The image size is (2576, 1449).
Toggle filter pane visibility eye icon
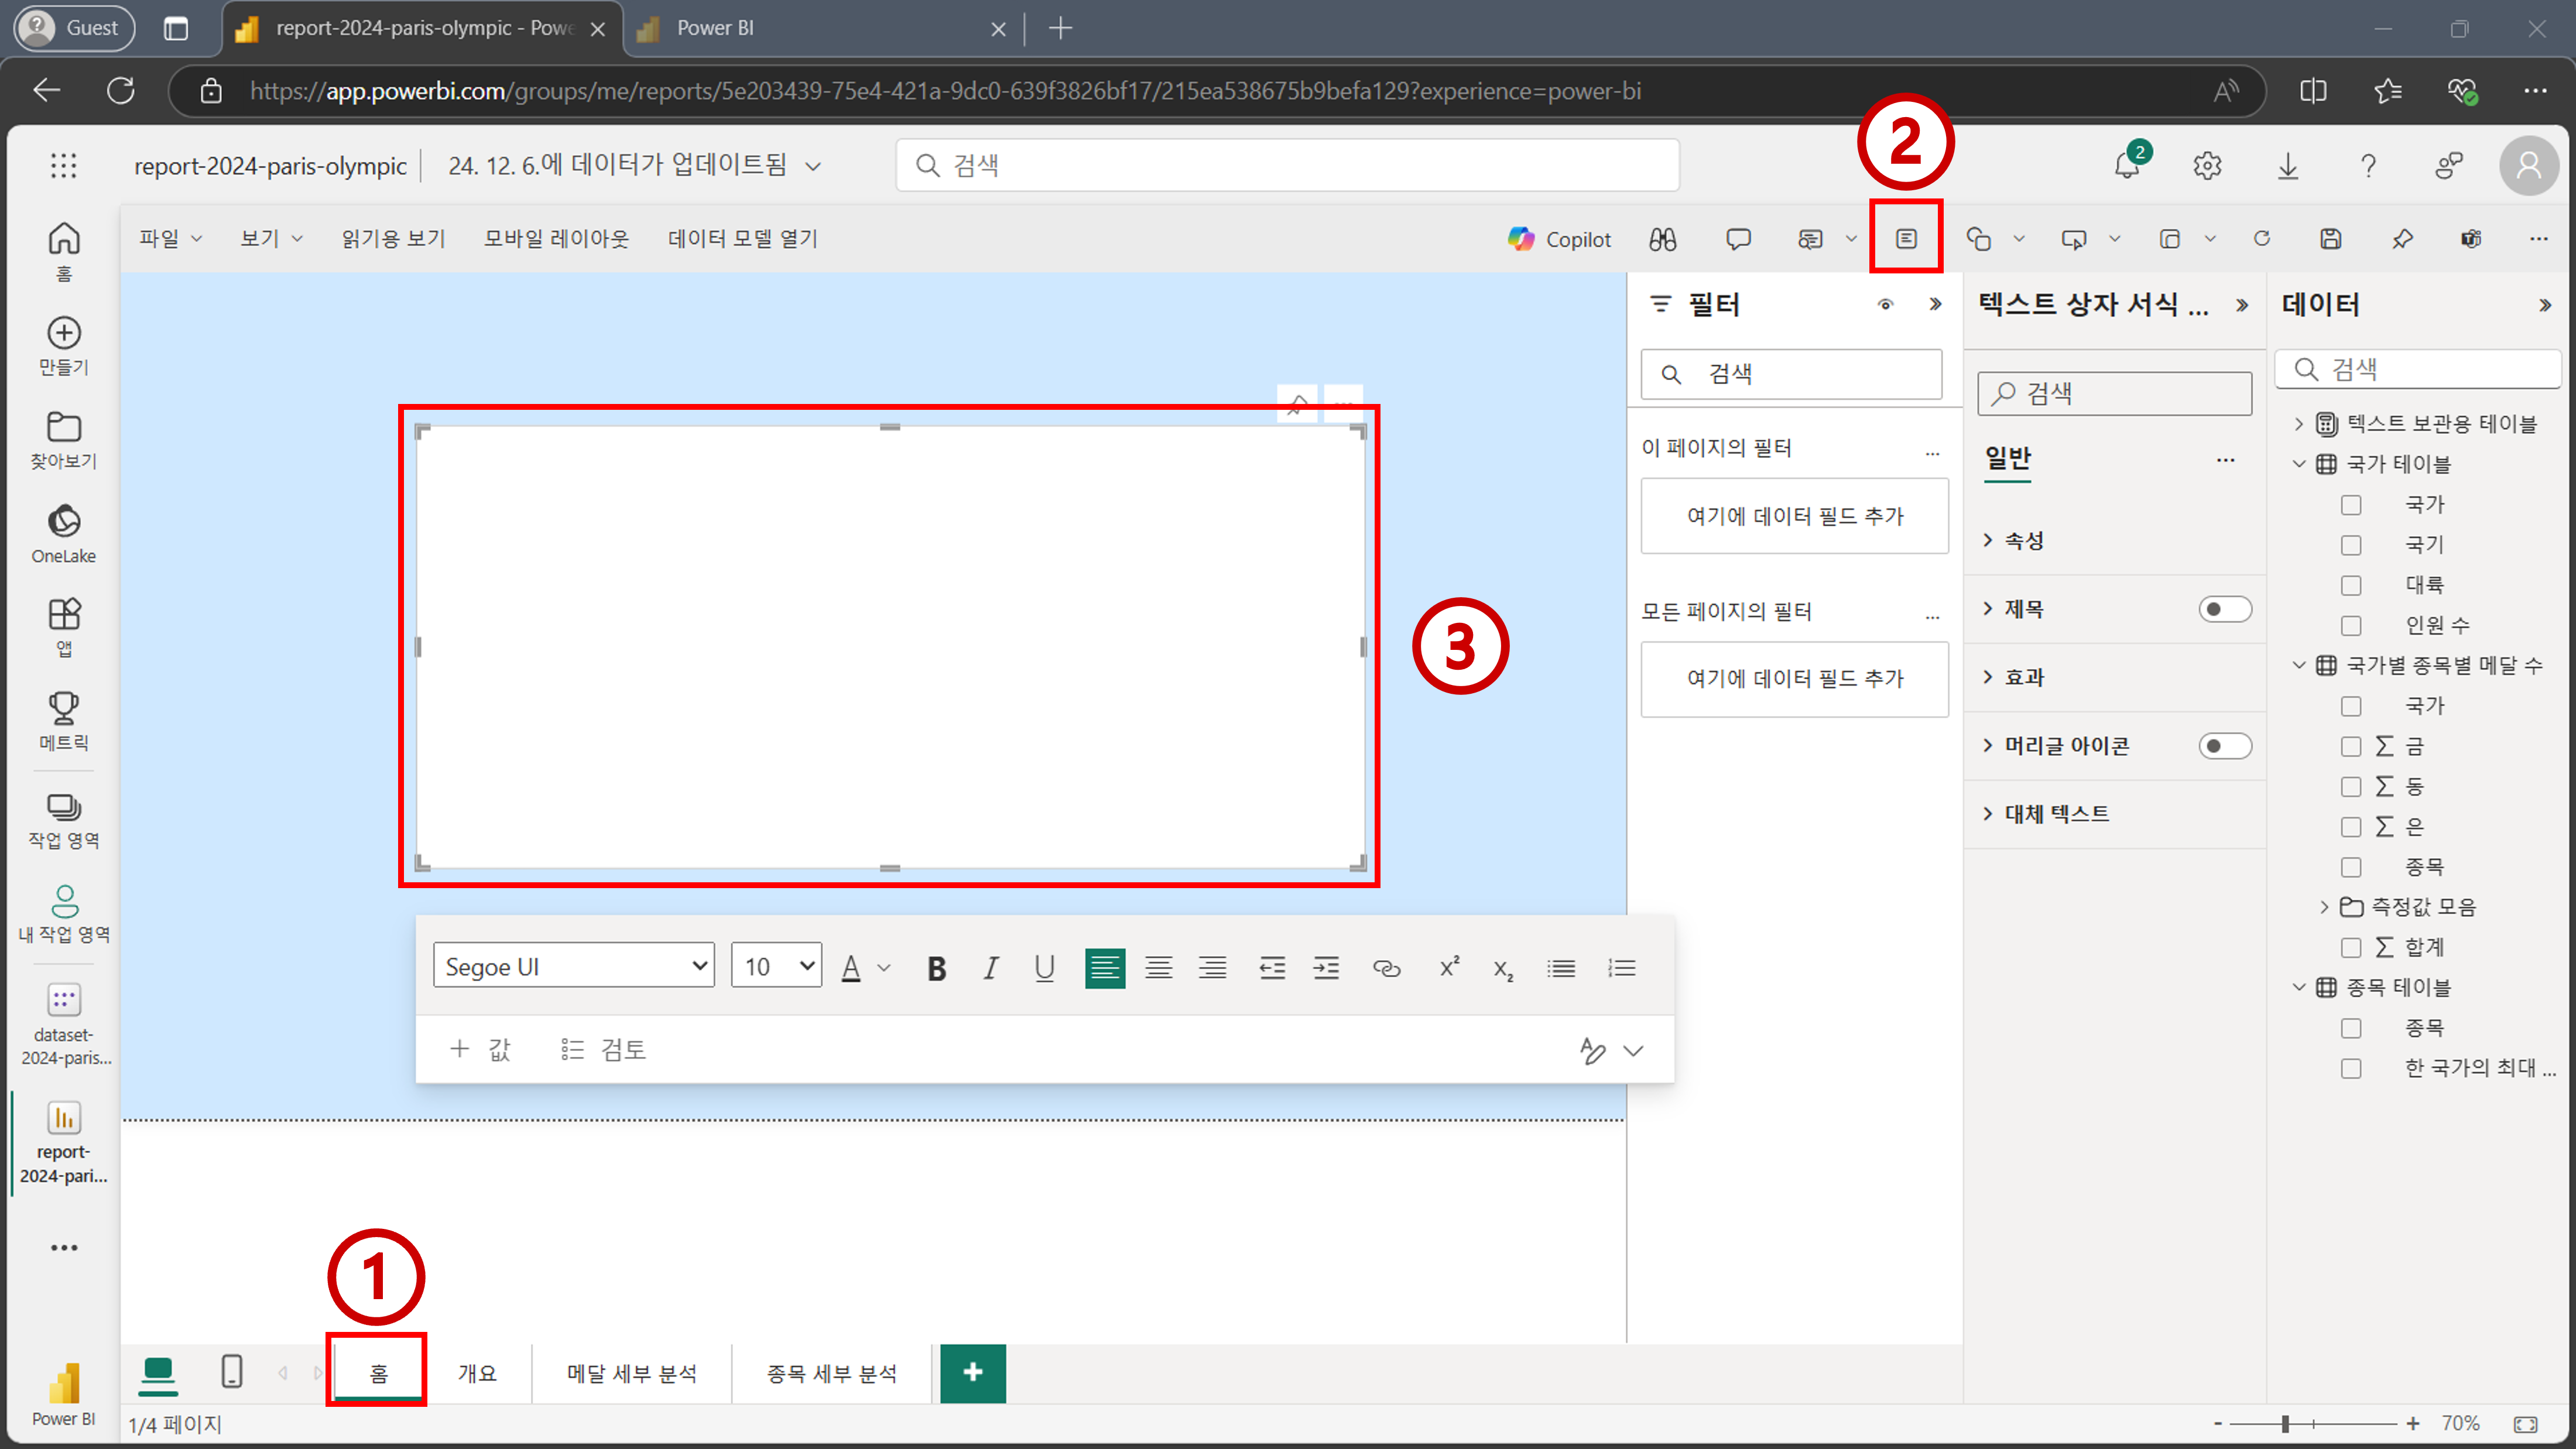tap(1885, 304)
